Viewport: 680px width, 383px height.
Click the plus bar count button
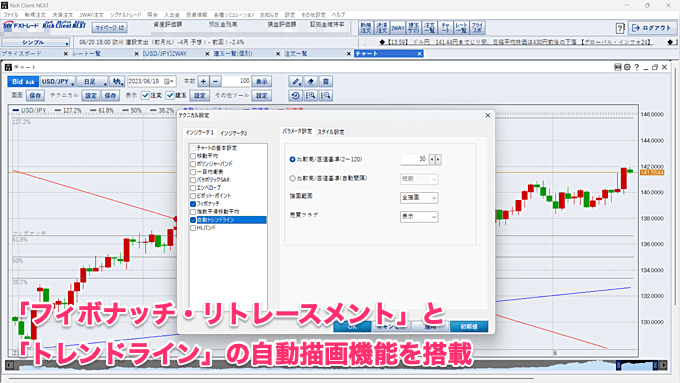[203, 81]
